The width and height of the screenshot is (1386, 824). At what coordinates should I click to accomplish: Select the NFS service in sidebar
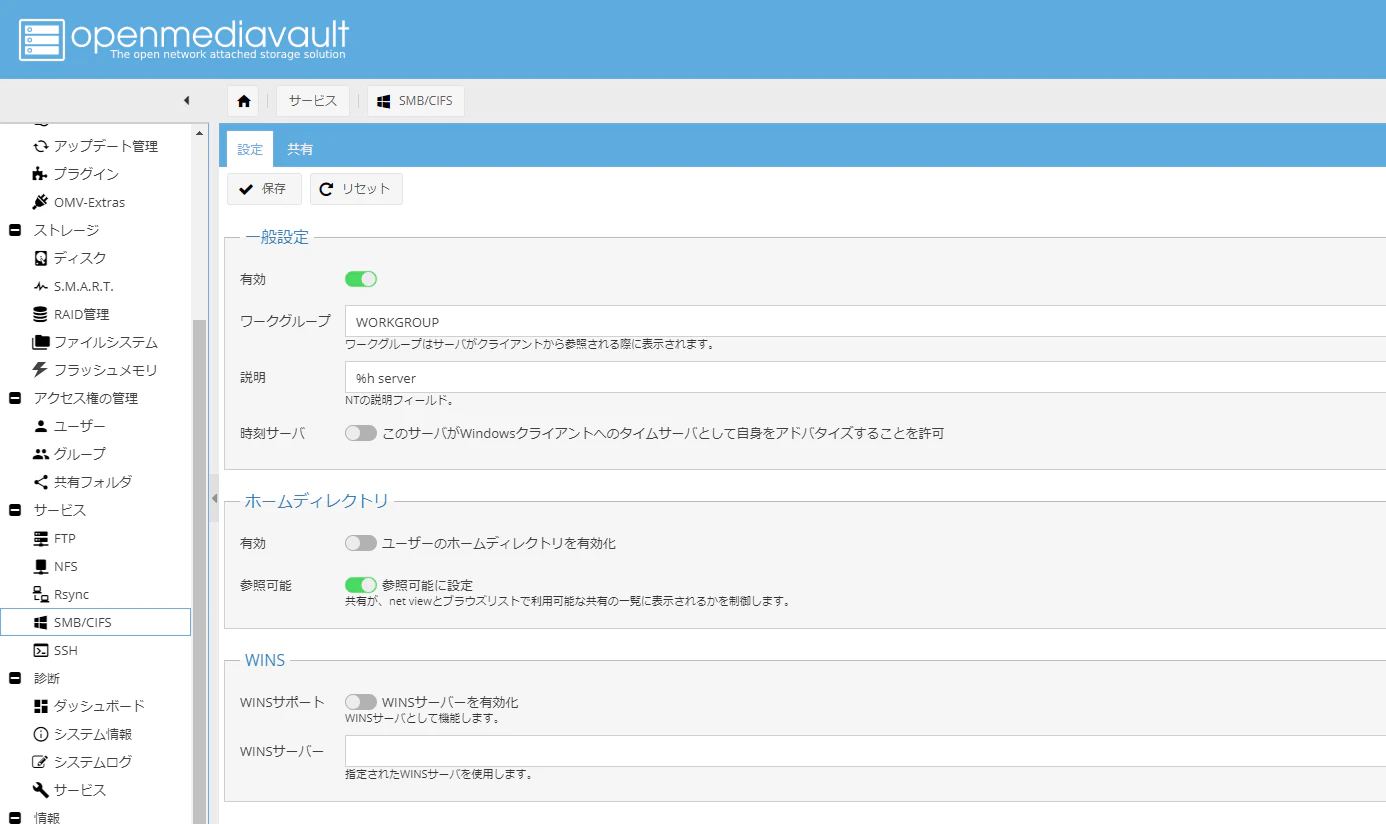click(x=63, y=566)
